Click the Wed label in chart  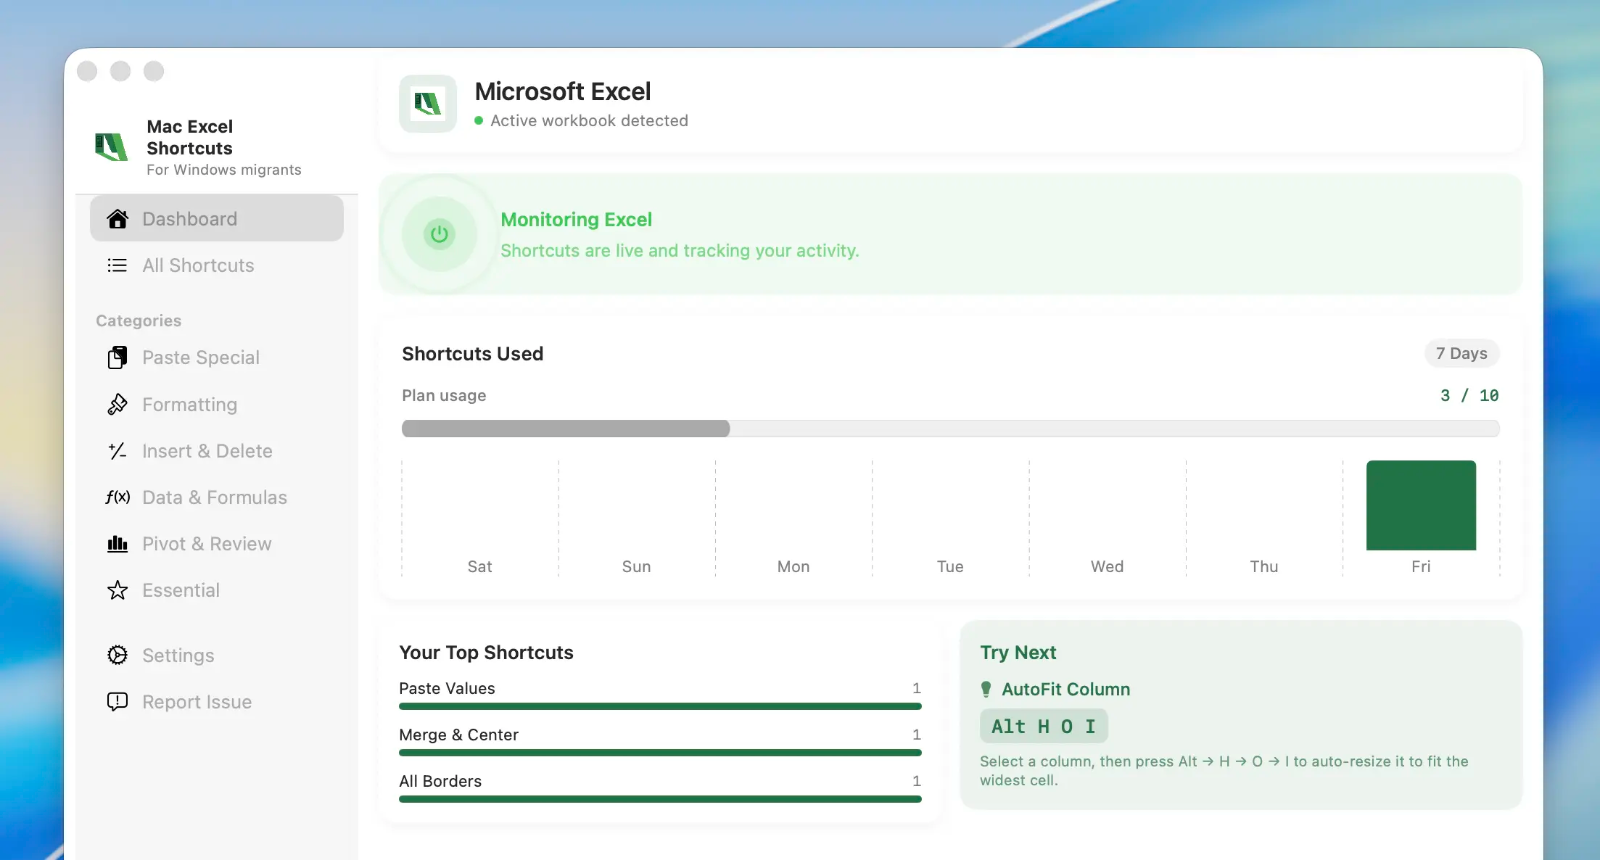click(1107, 566)
